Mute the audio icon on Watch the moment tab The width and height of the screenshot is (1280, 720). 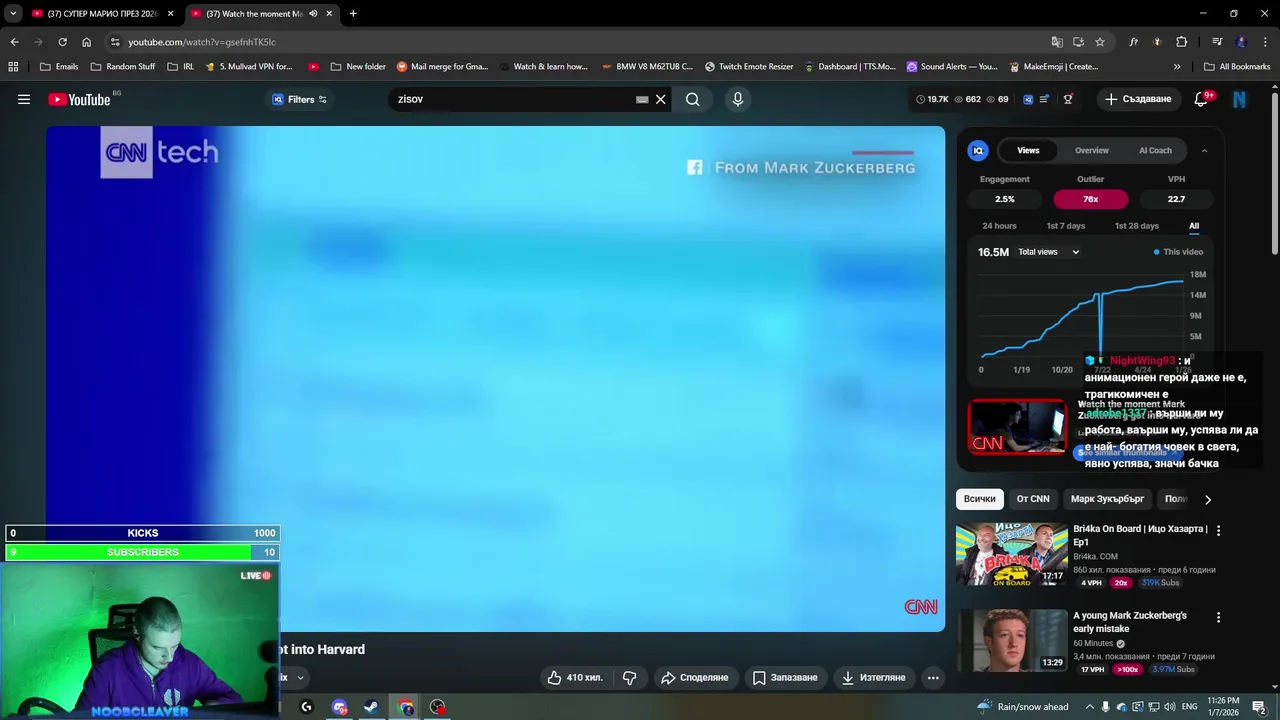pyautogui.click(x=313, y=13)
